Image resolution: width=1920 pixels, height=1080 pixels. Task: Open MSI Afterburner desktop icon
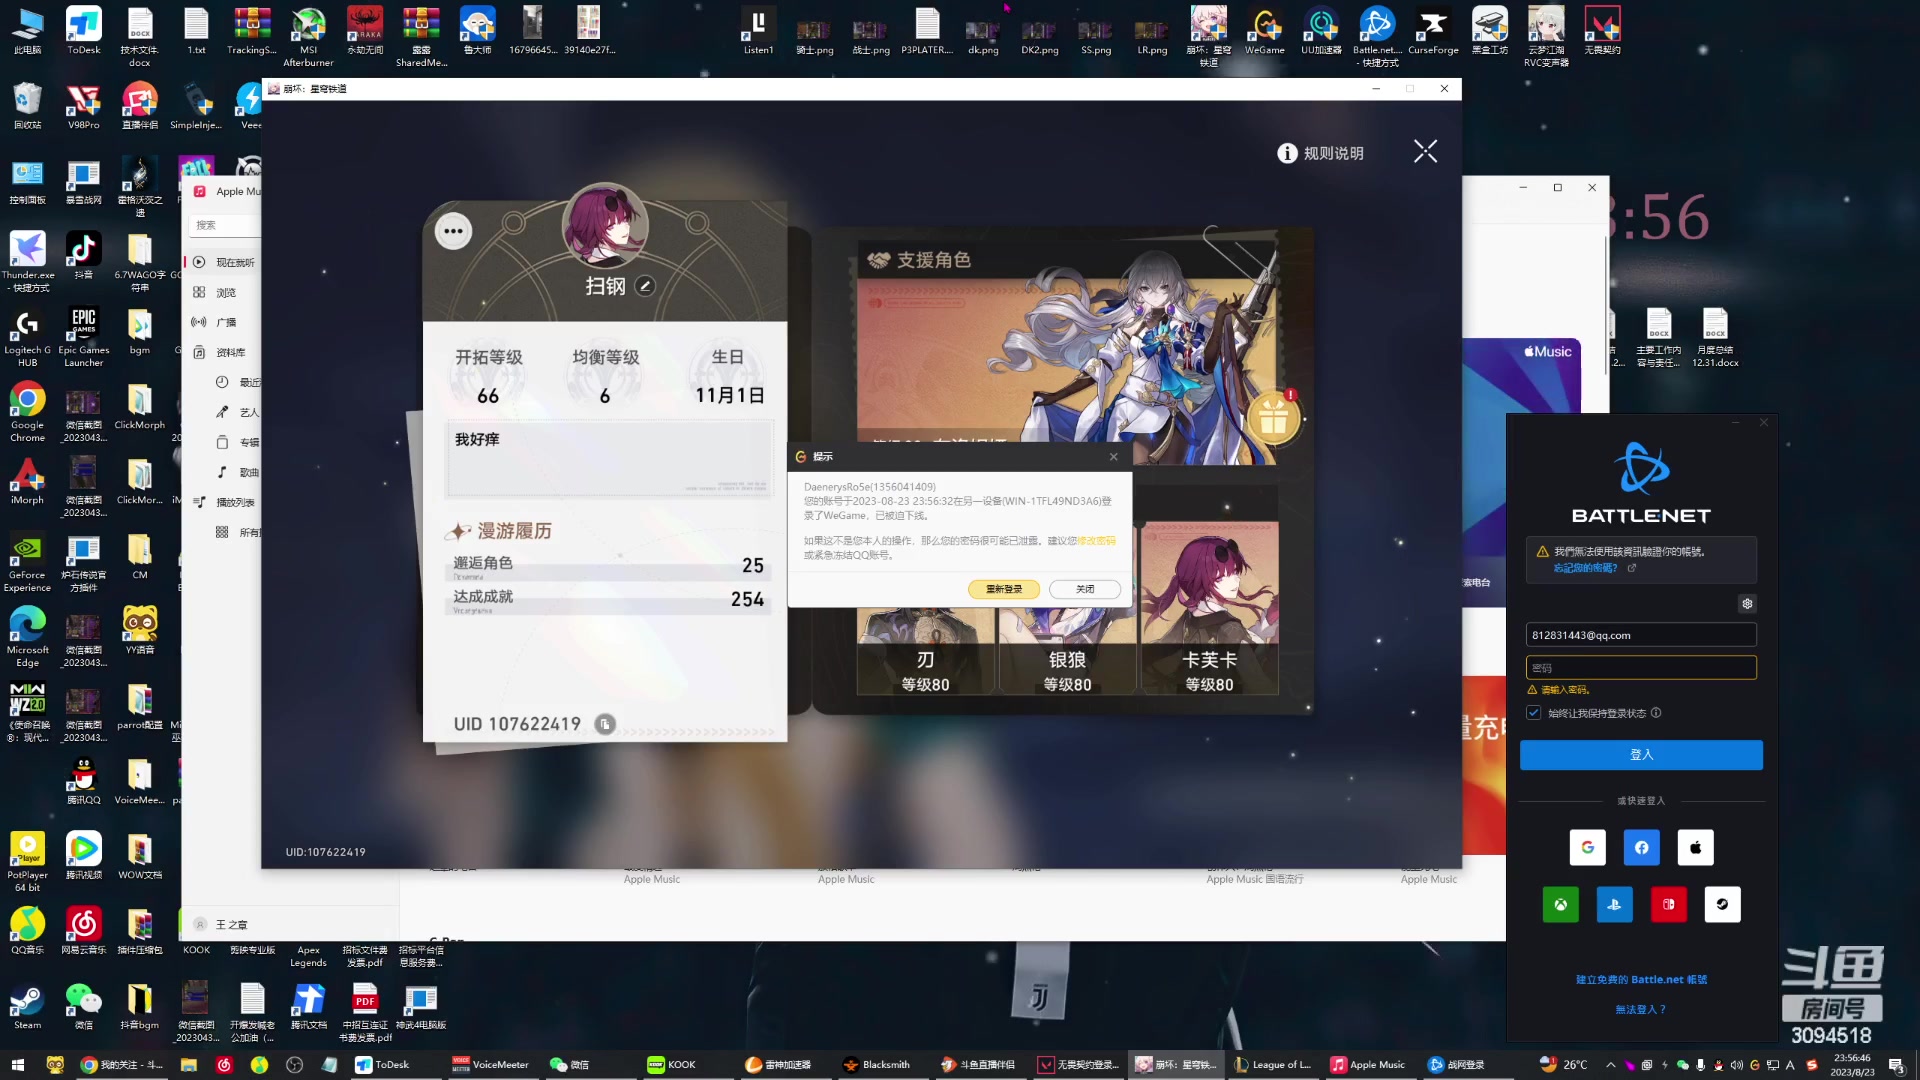tap(308, 37)
